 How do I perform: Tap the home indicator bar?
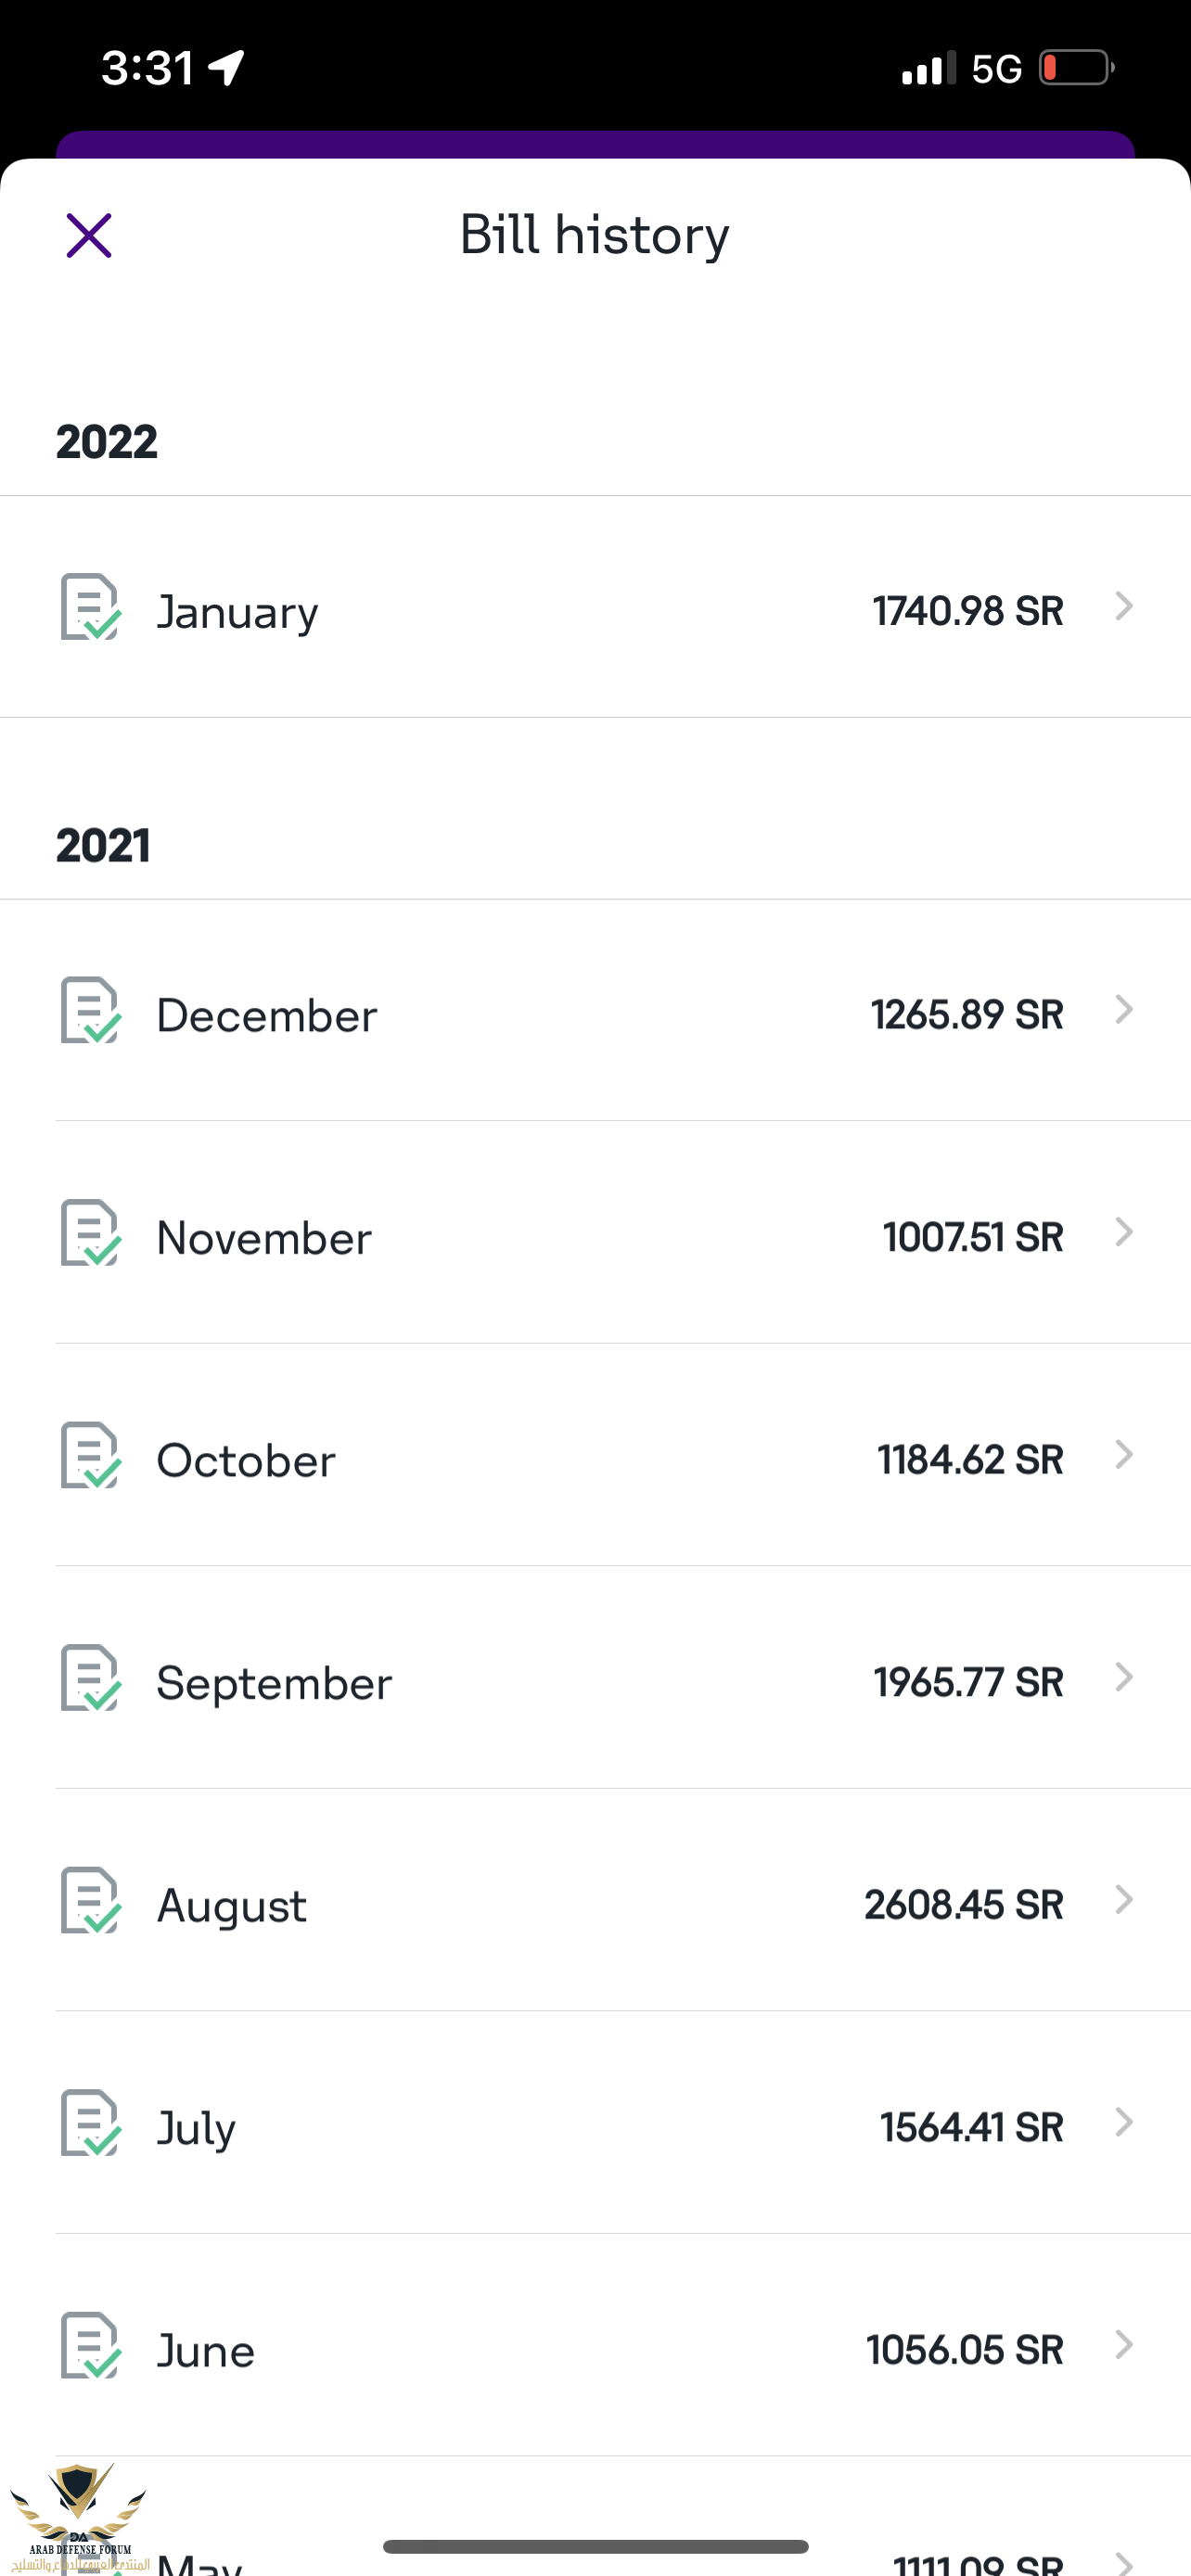(x=595, y=2546)
